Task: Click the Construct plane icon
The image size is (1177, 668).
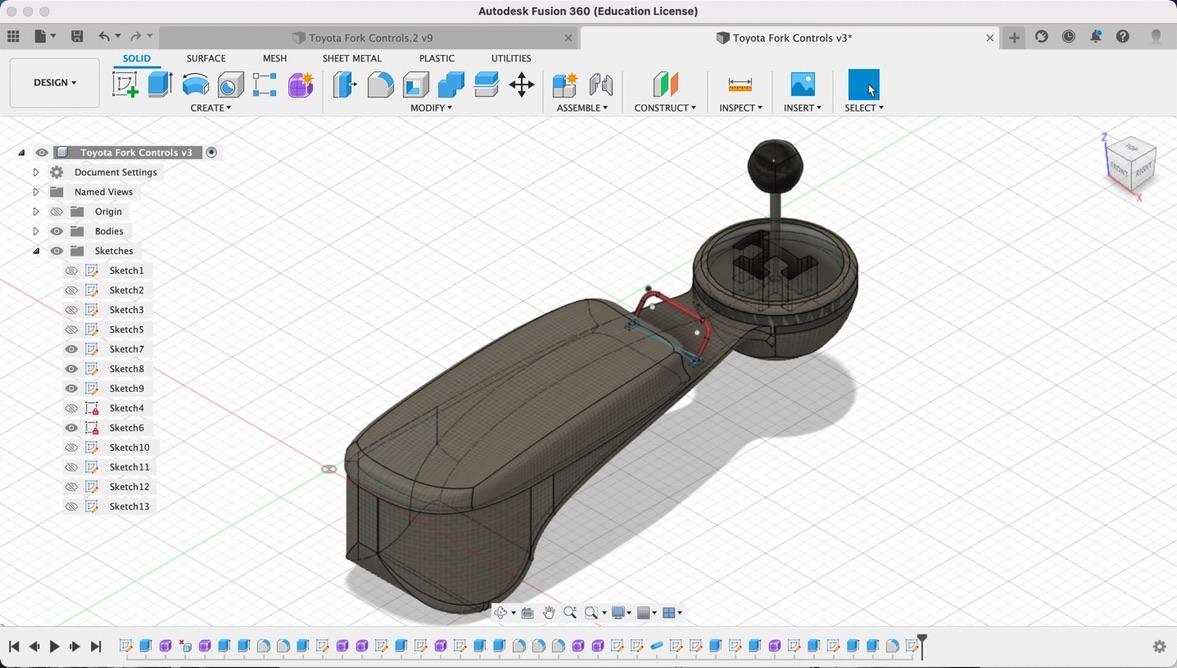Action: [x=665, y=85]
